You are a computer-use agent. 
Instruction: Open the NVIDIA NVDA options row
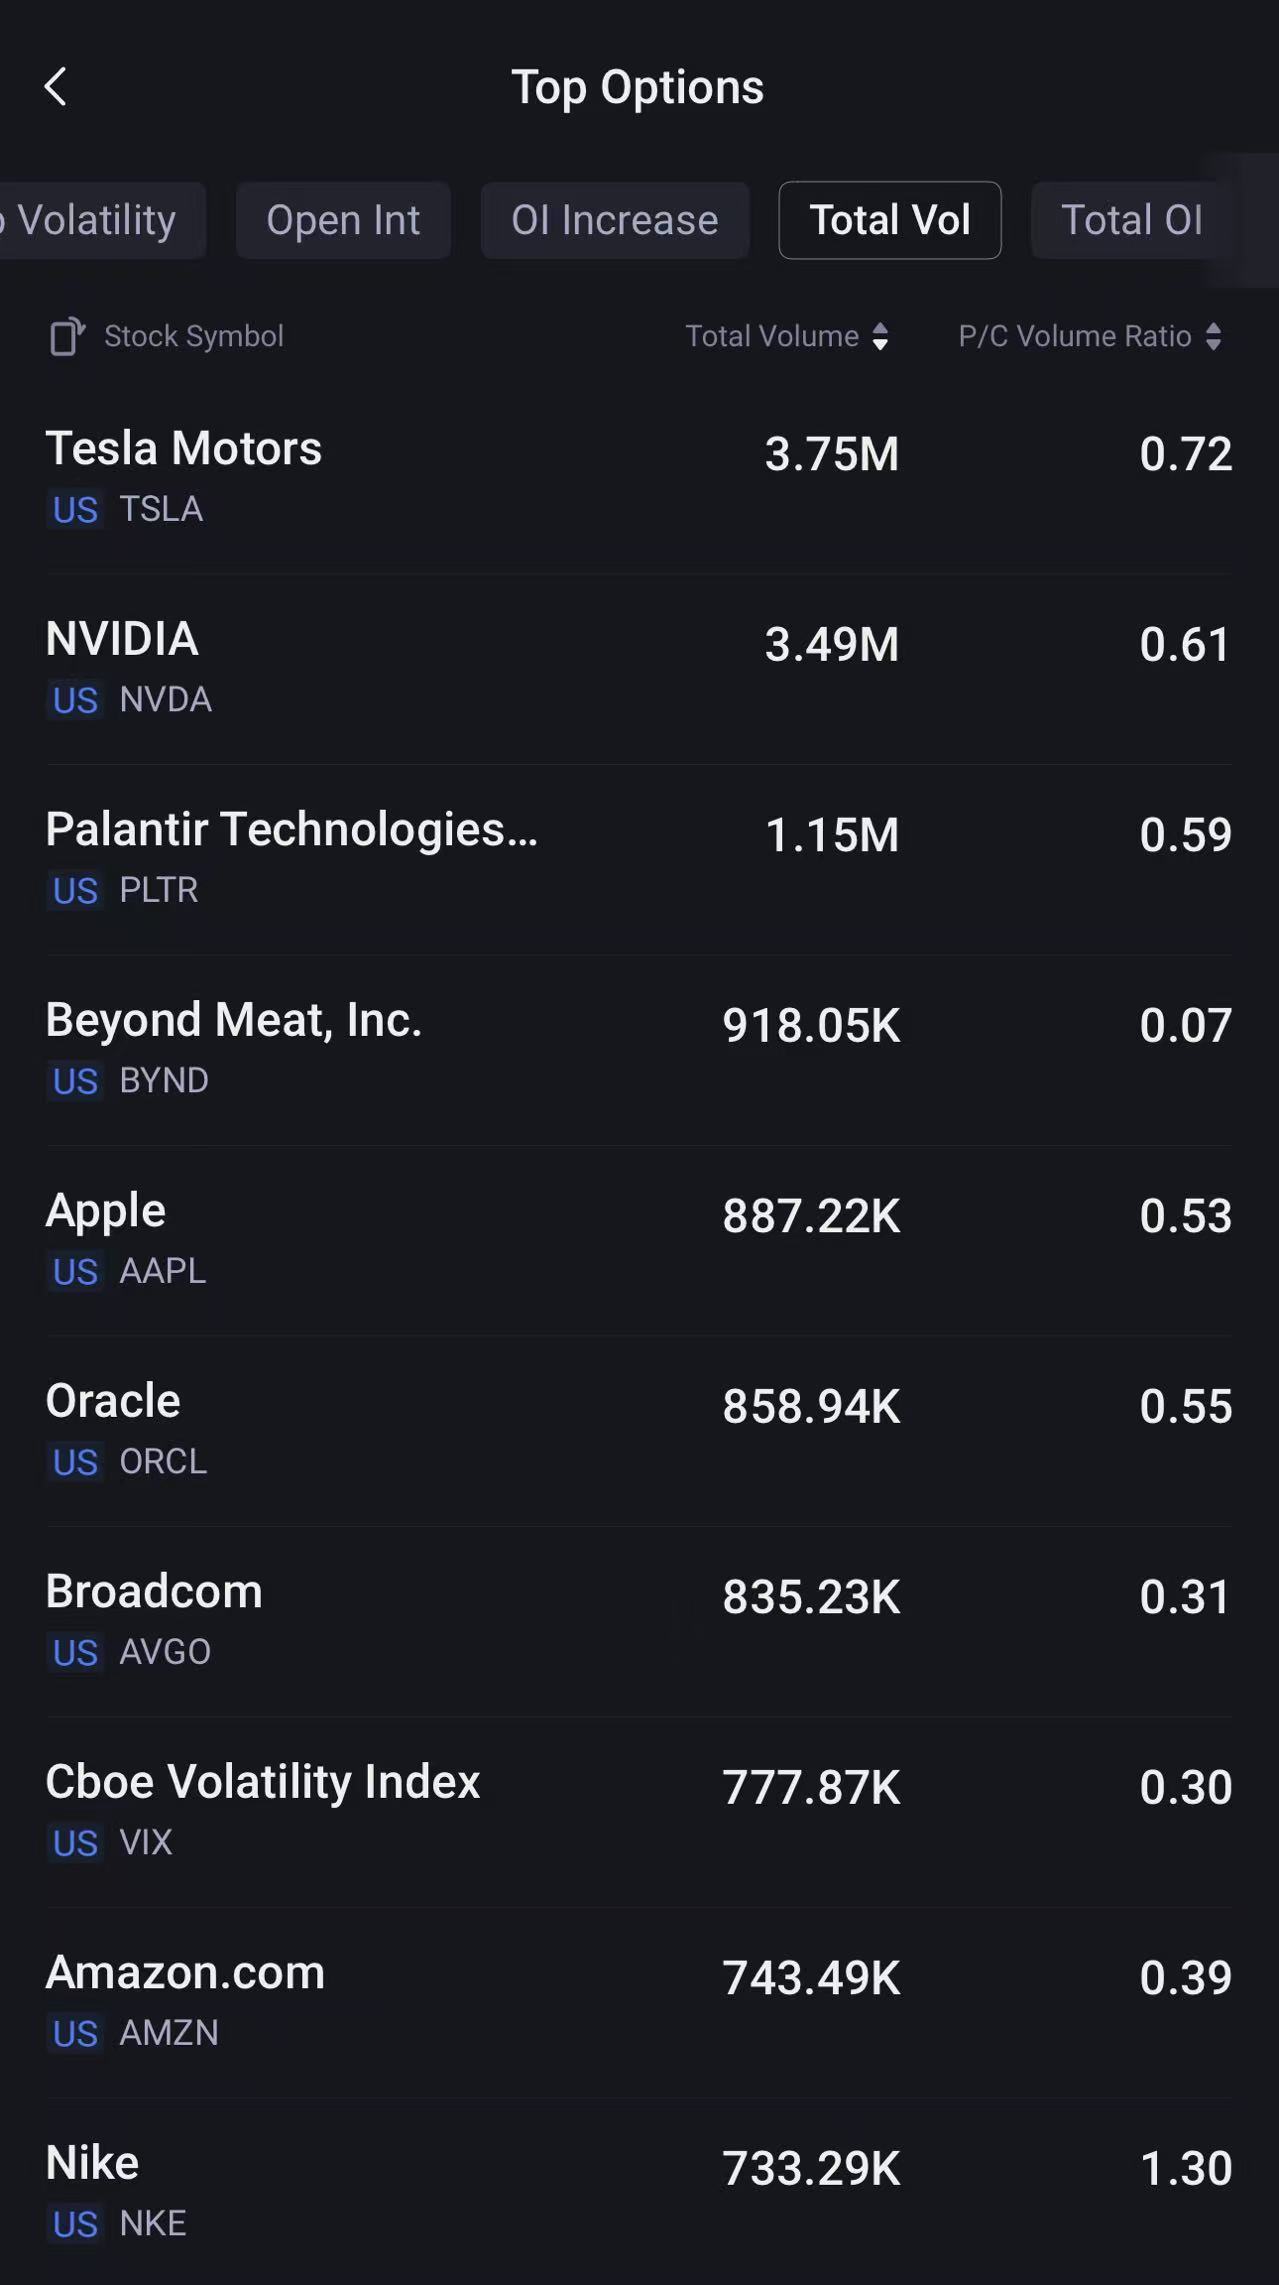(x=638, y=667)
